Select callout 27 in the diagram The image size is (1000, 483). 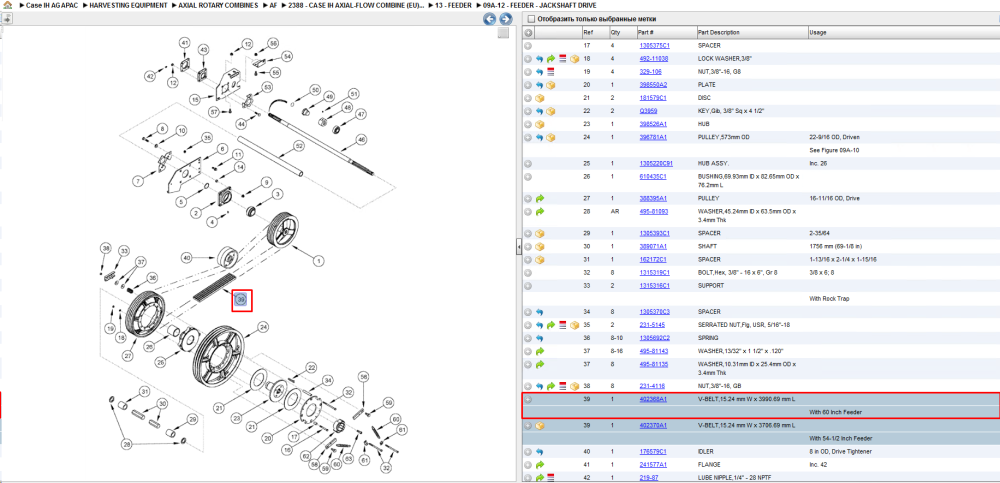click(x=128, y=355)
